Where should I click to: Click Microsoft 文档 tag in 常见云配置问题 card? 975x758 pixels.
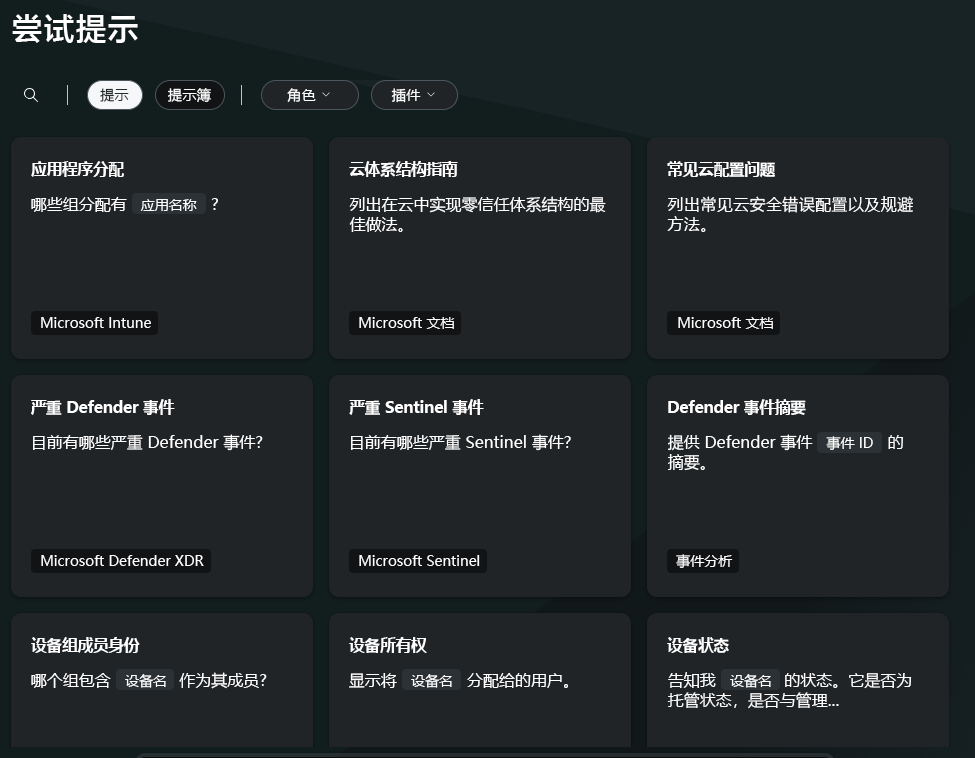pos(724,323)
